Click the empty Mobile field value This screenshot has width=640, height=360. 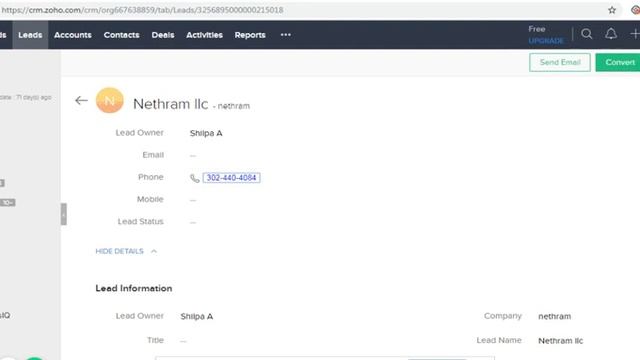tap(193, 200)
